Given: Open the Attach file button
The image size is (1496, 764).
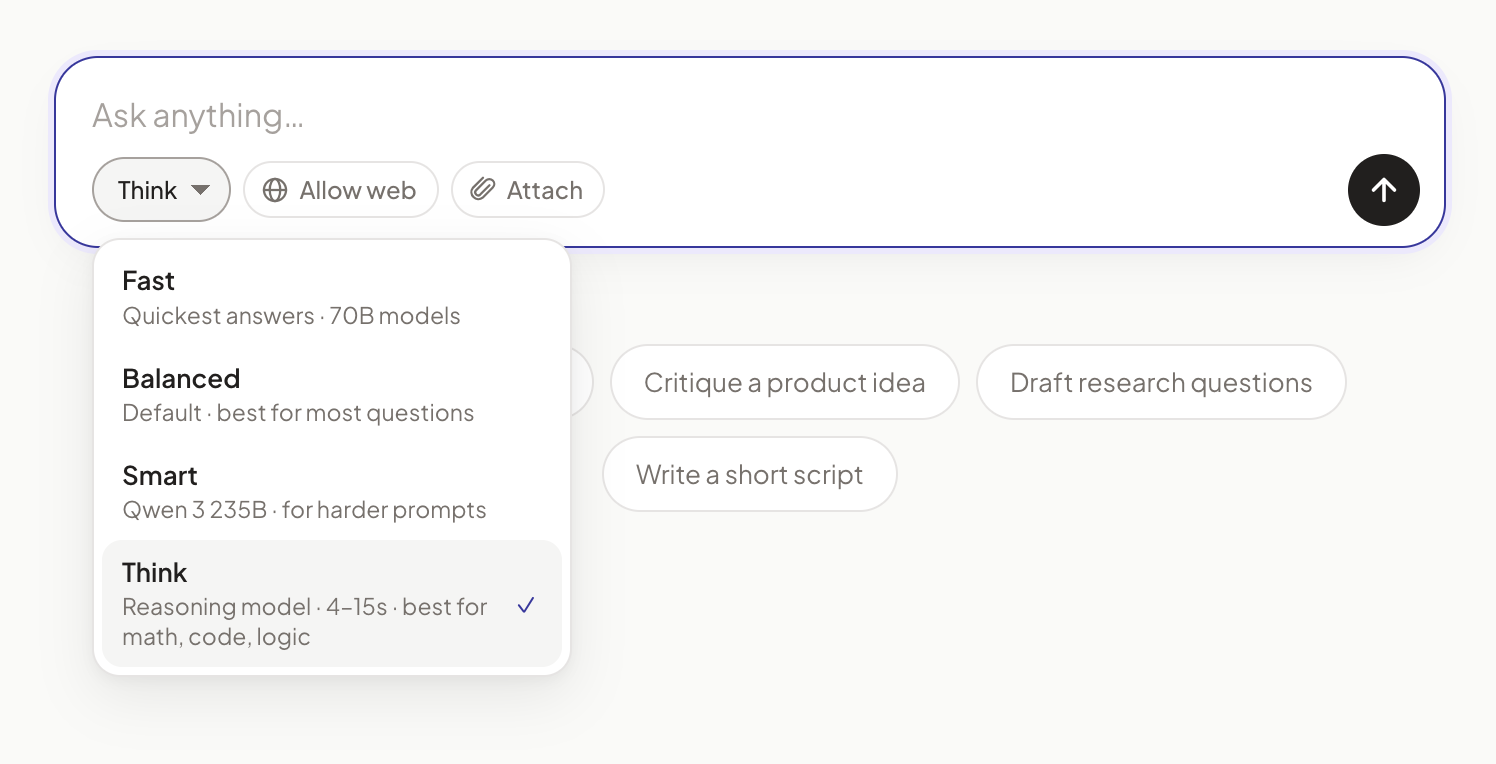Looking at the screenshot, I should click(x=528, y=190).
